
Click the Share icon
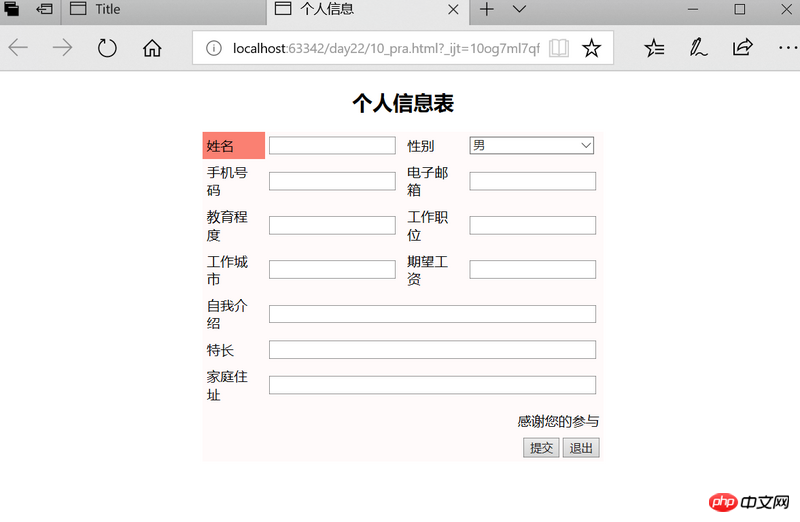click(x=742, y=47)
